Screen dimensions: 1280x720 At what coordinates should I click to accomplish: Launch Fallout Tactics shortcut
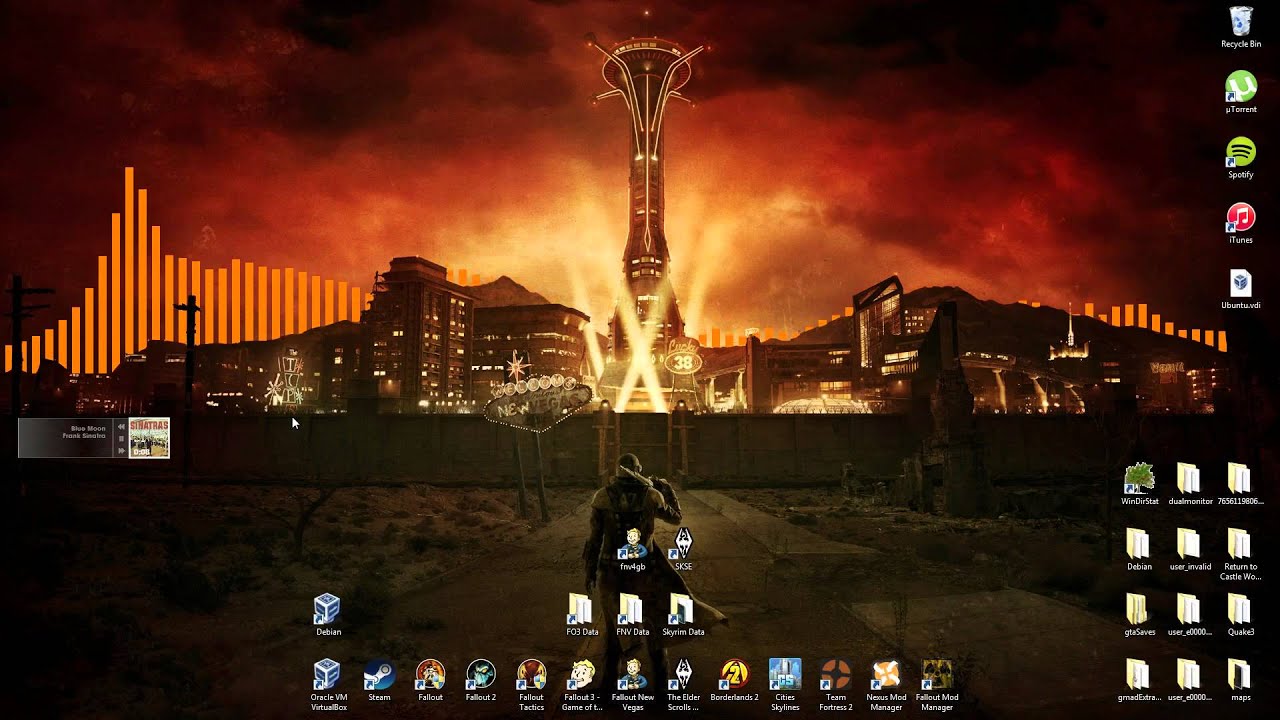pos(531,685)
